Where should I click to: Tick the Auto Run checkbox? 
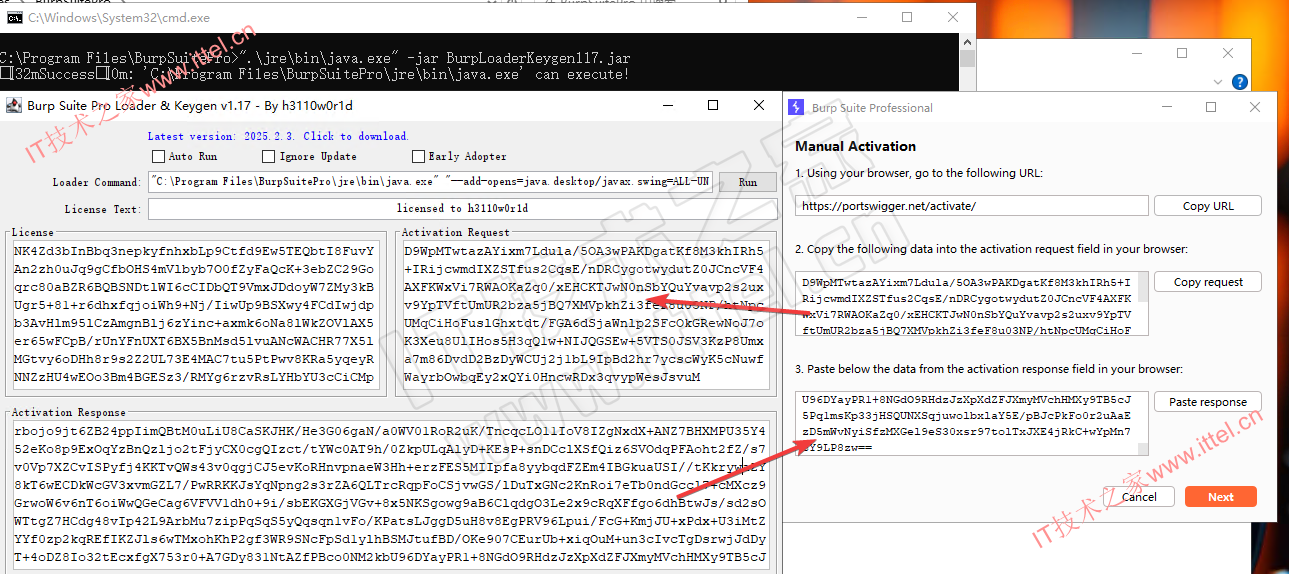coord(158,156)
